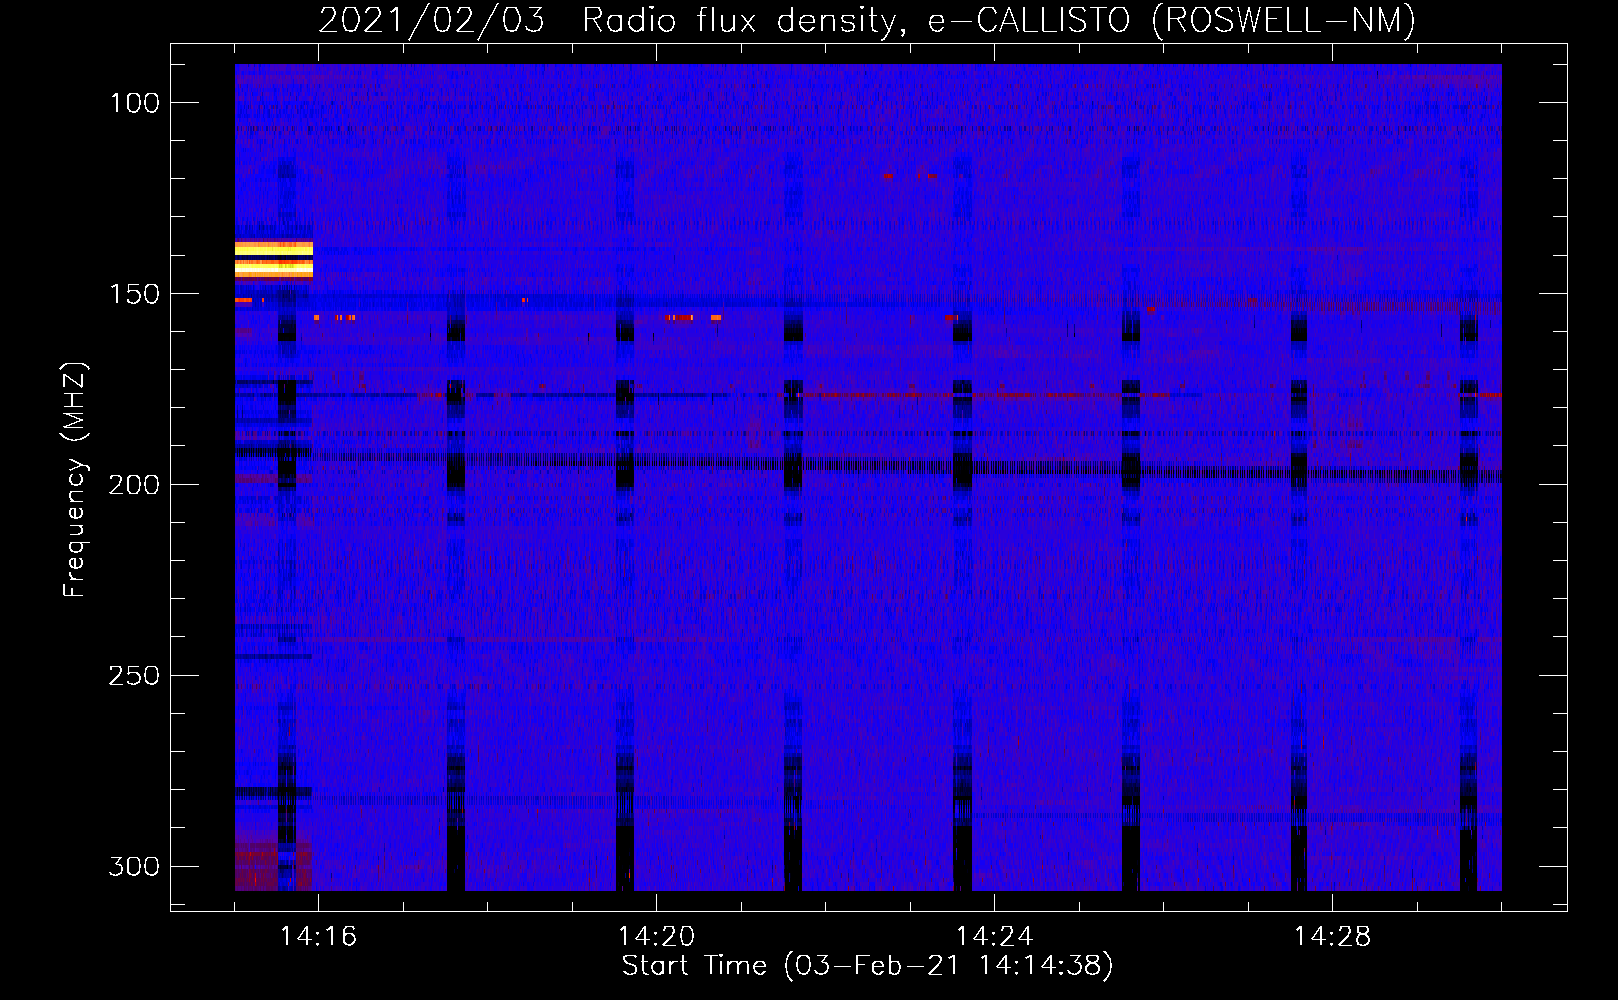The height and width of the screenshot is (1000, 1618).
Task: Click the '14:20' time tick label
Action: click(x=656, y=937)
